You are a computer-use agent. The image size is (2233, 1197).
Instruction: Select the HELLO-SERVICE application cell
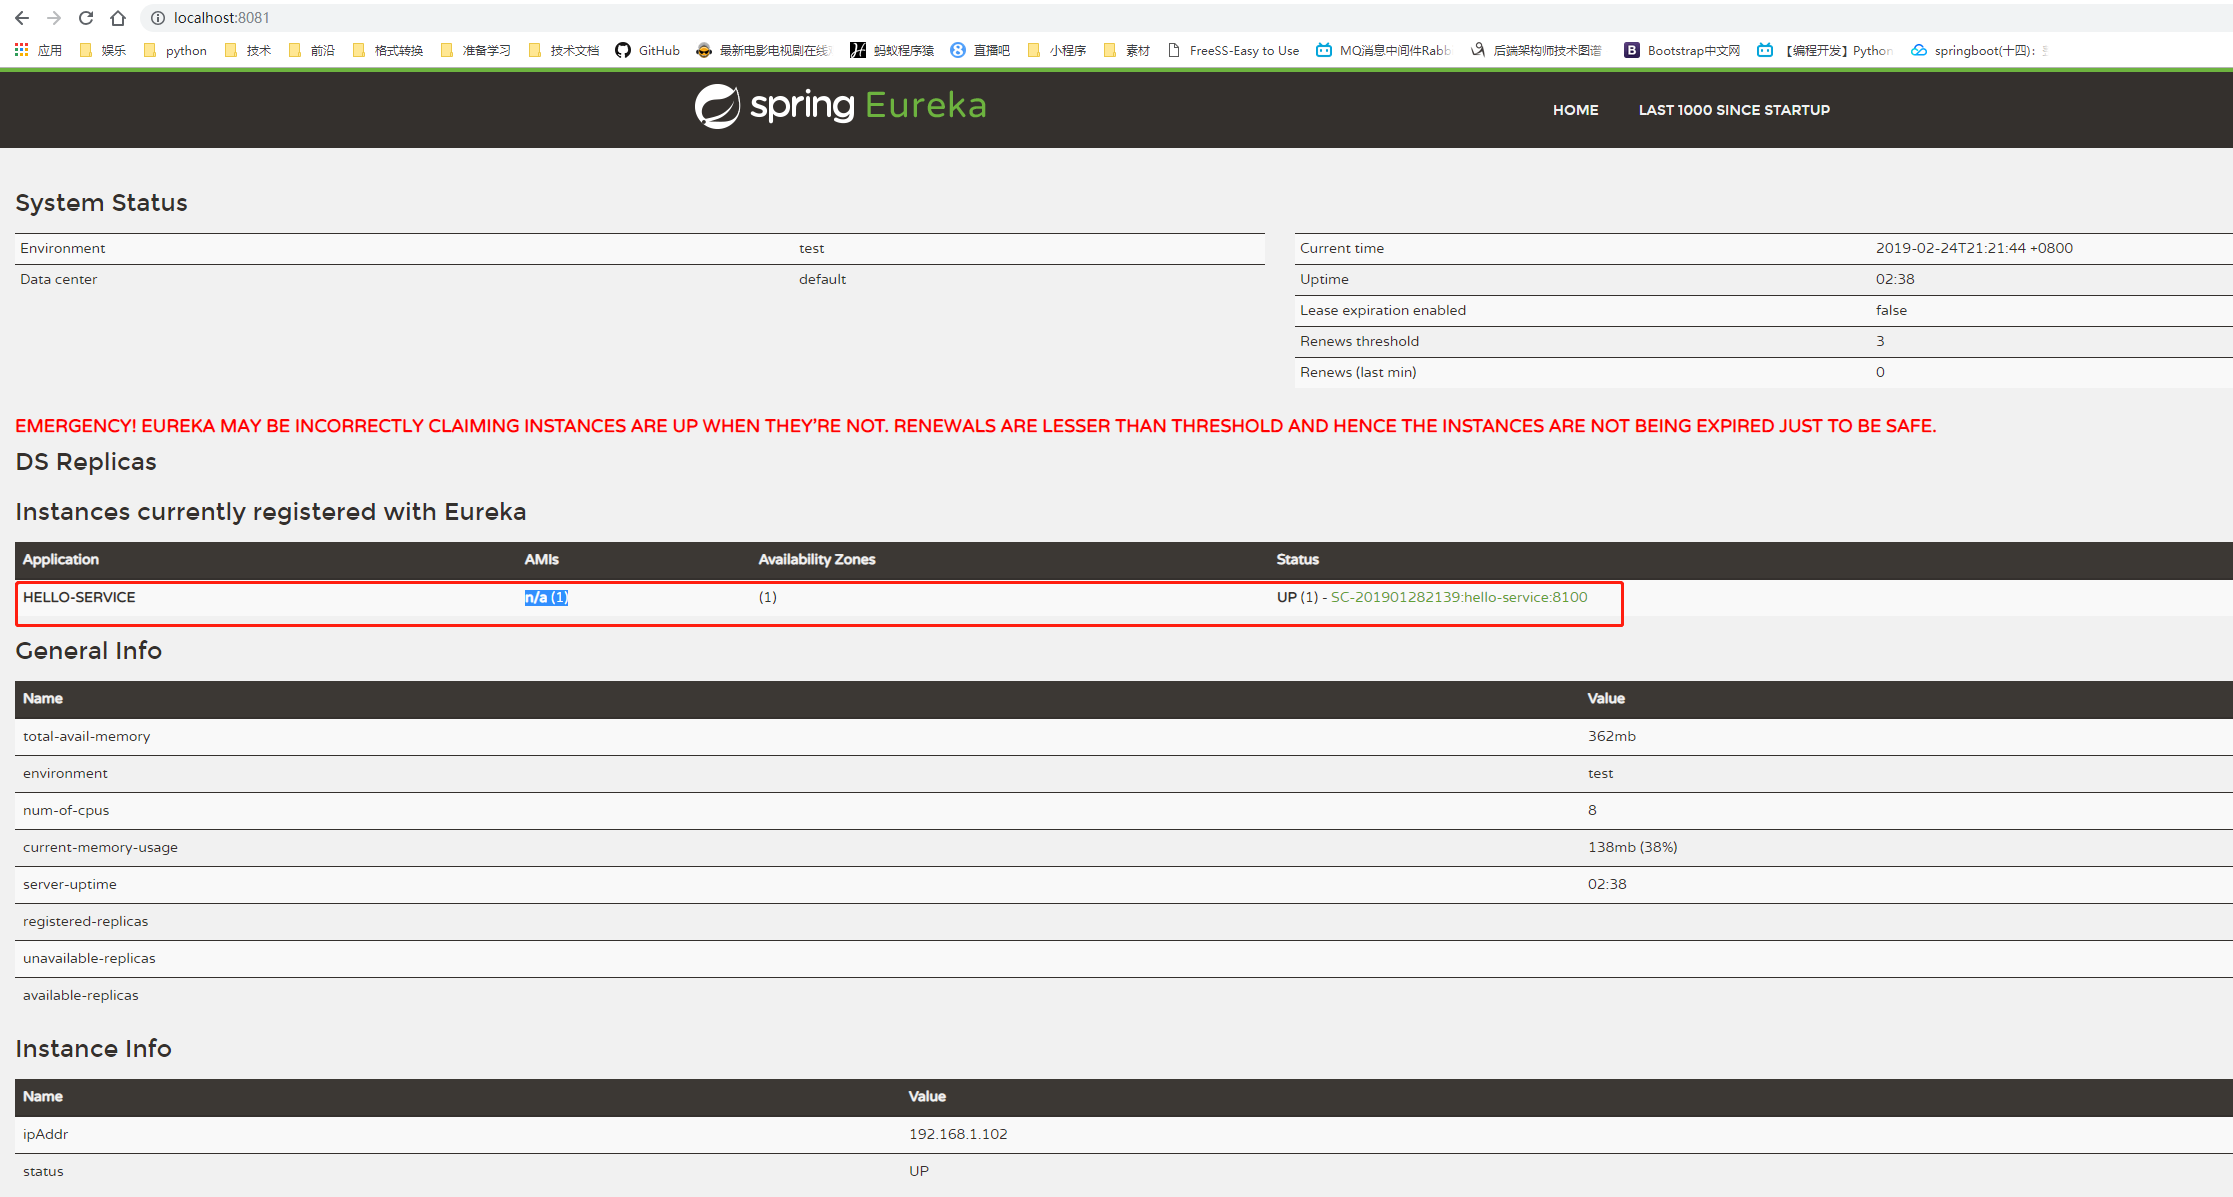tap(79, 597)
